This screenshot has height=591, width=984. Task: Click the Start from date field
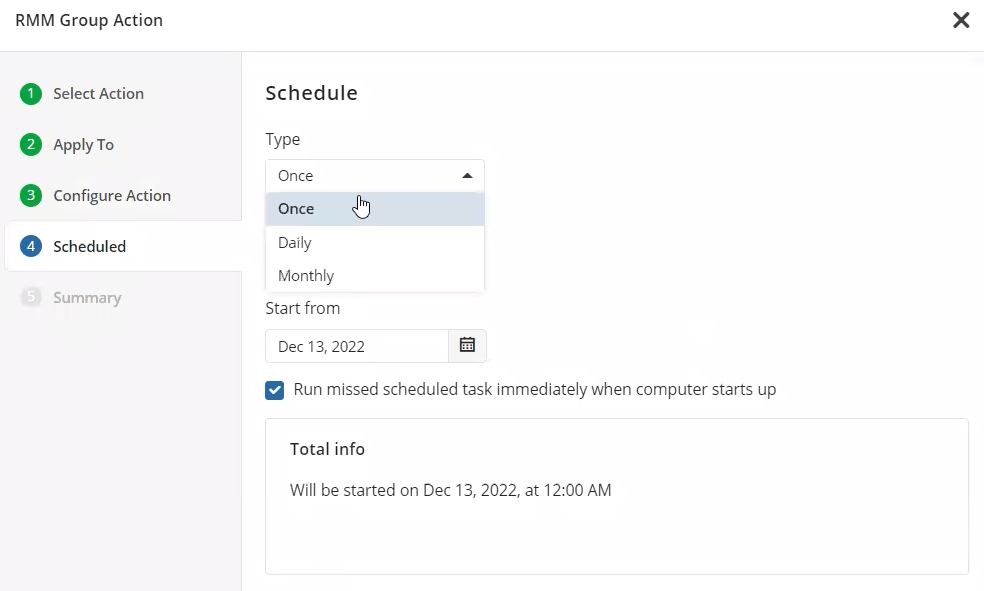(356, 346)
